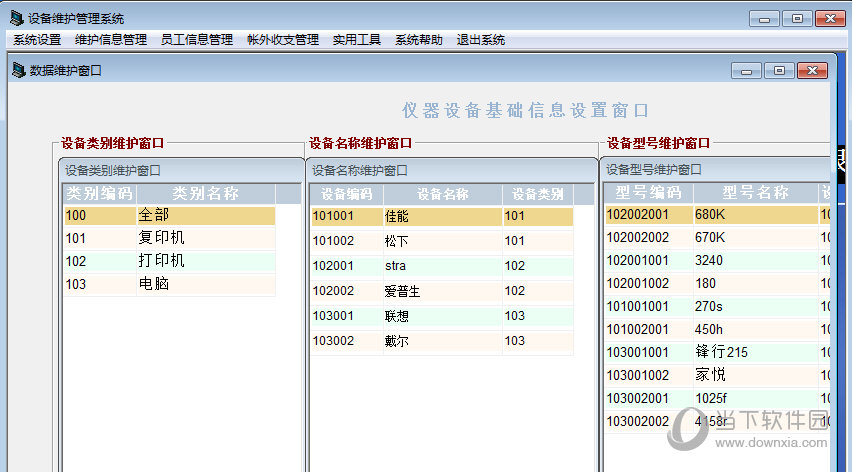Select category row 电脑

205,284
